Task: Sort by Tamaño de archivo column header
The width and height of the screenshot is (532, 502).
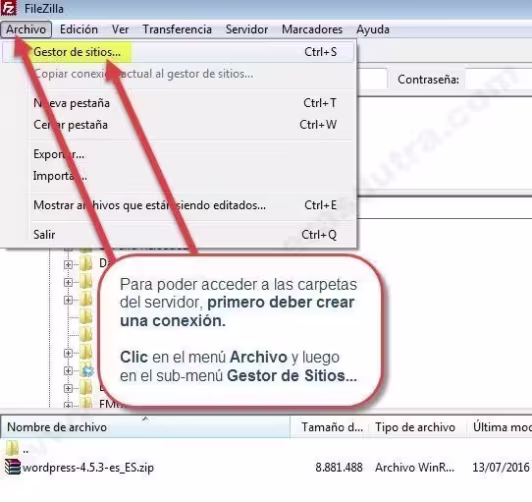Action: pyautogui.click(x=331, y=427)
